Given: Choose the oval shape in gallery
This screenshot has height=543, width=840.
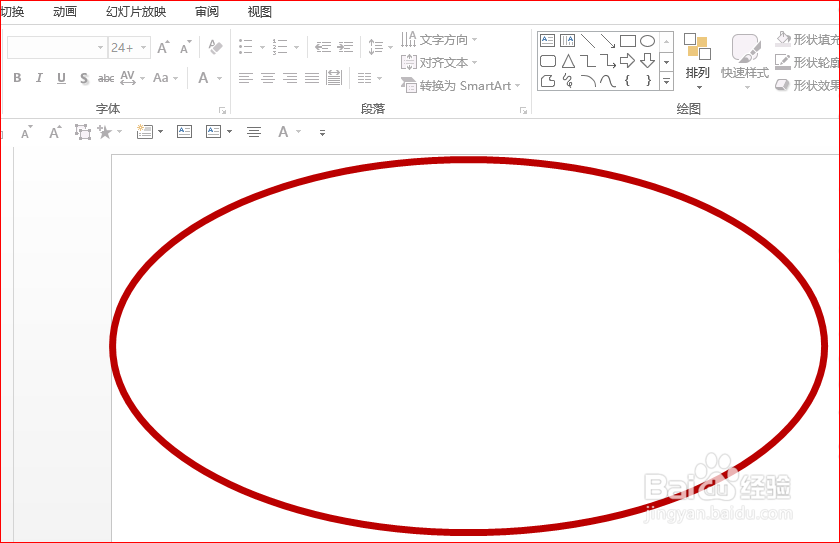Looking at the screenshot, I should coord(648,41).
